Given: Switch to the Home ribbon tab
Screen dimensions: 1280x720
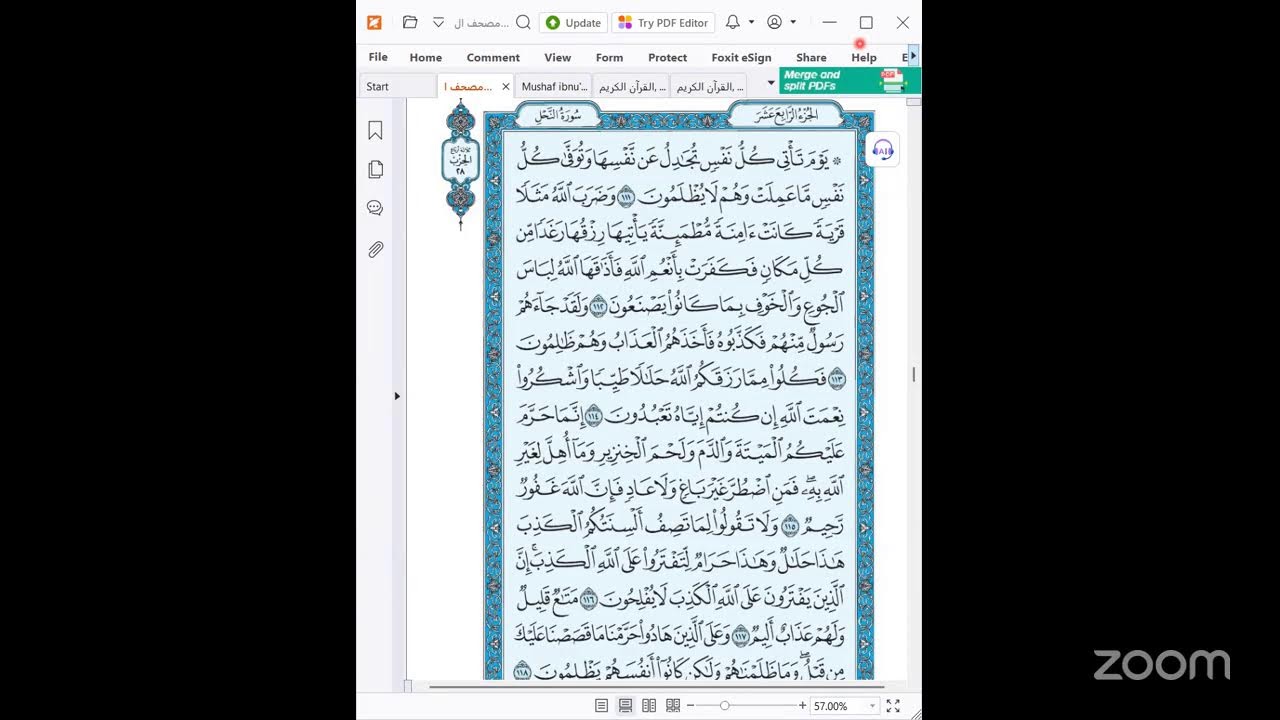Looking at the screenshot, I should click(x=425, y=57).
